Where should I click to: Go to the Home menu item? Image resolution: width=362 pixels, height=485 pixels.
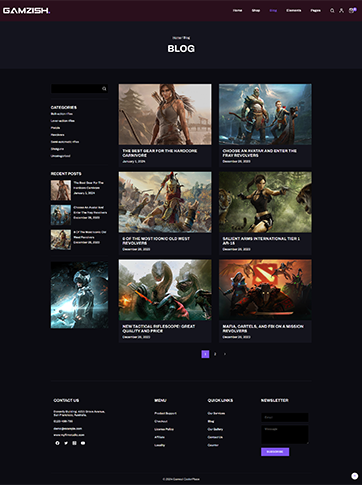point(237,11)
